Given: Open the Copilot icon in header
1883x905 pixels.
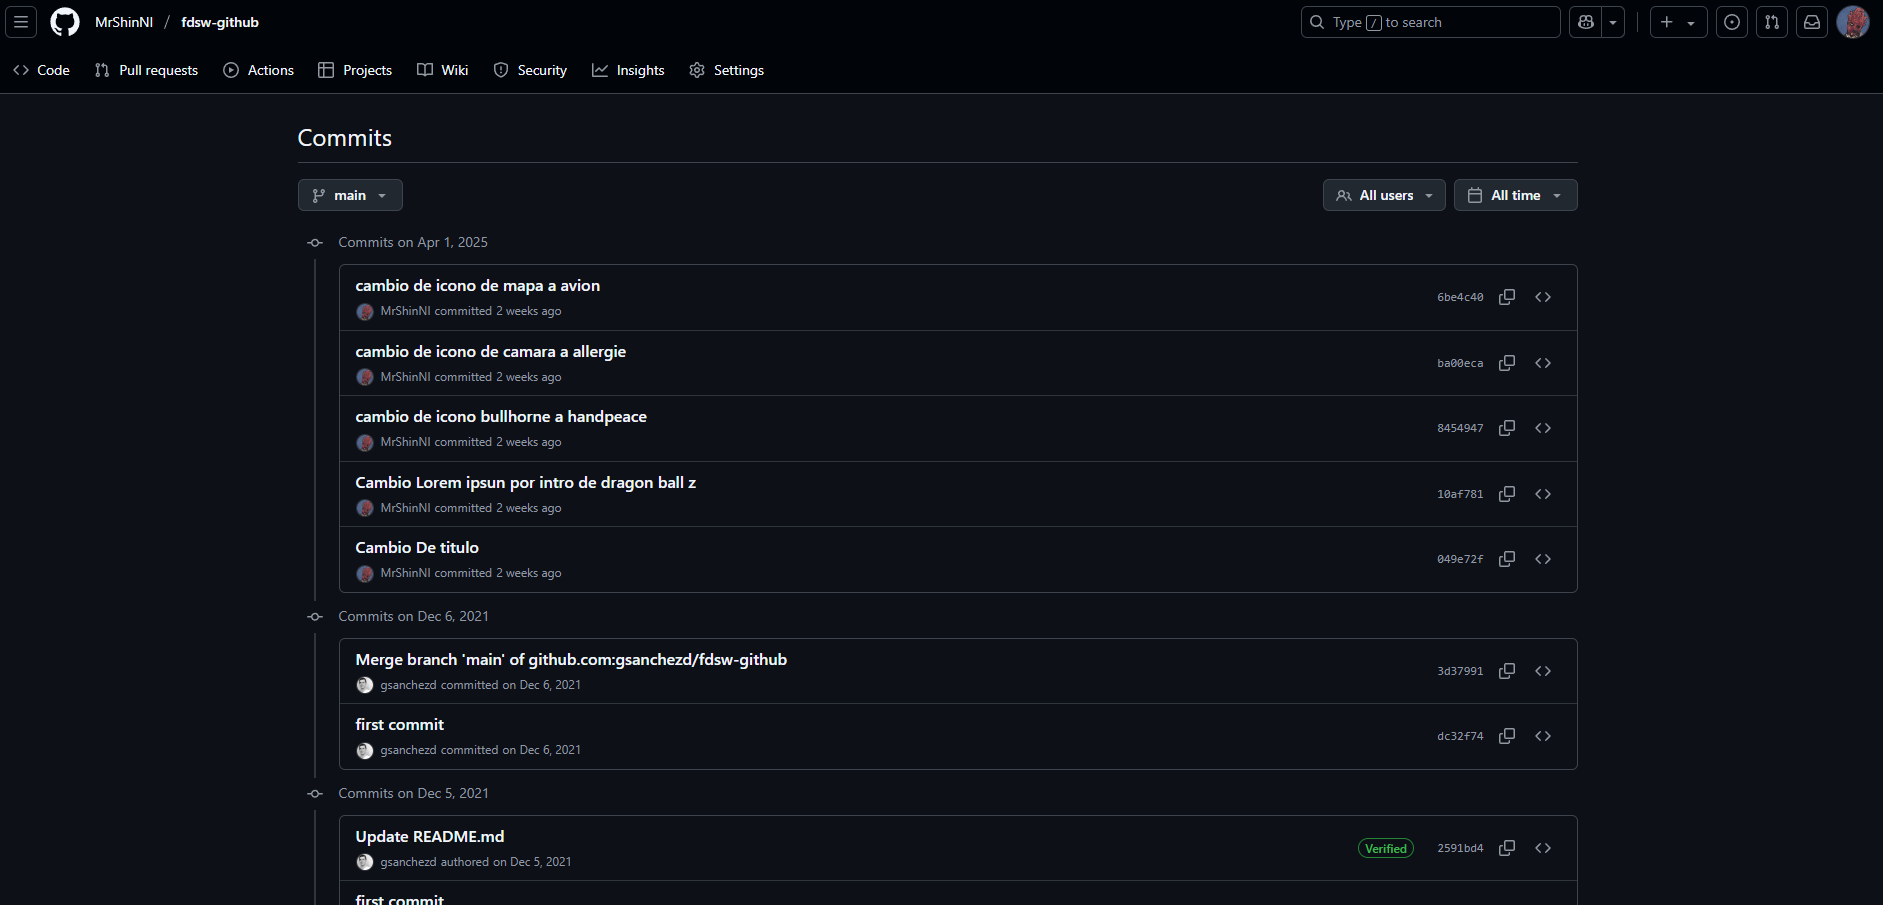Looking at the screenshot, I should coord(1586,22).
